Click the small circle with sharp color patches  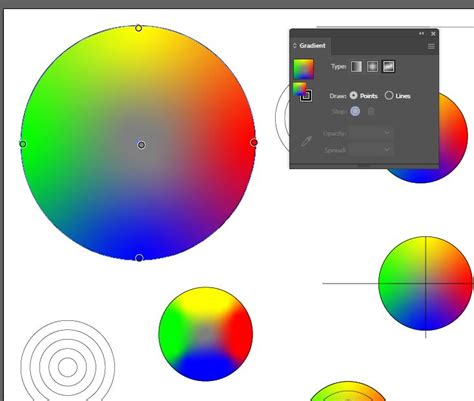(x=206, y=334)
